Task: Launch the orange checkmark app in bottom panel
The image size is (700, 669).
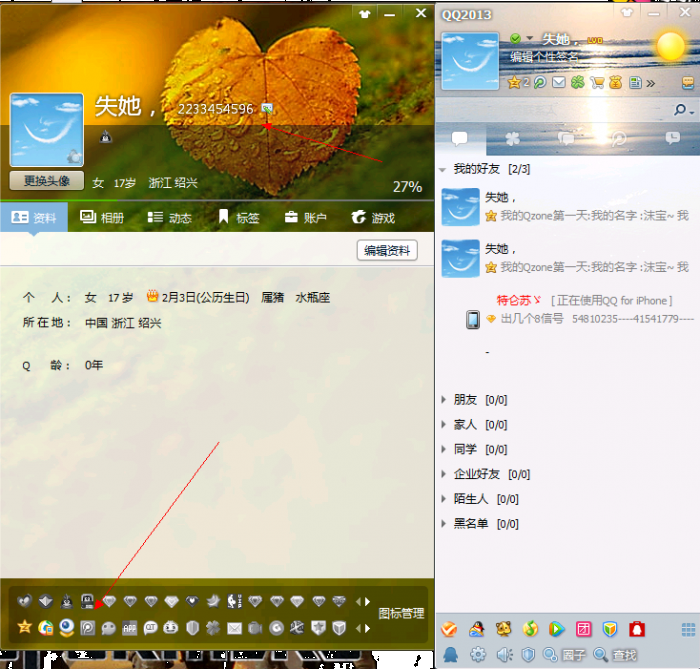Action: point(449,629)
